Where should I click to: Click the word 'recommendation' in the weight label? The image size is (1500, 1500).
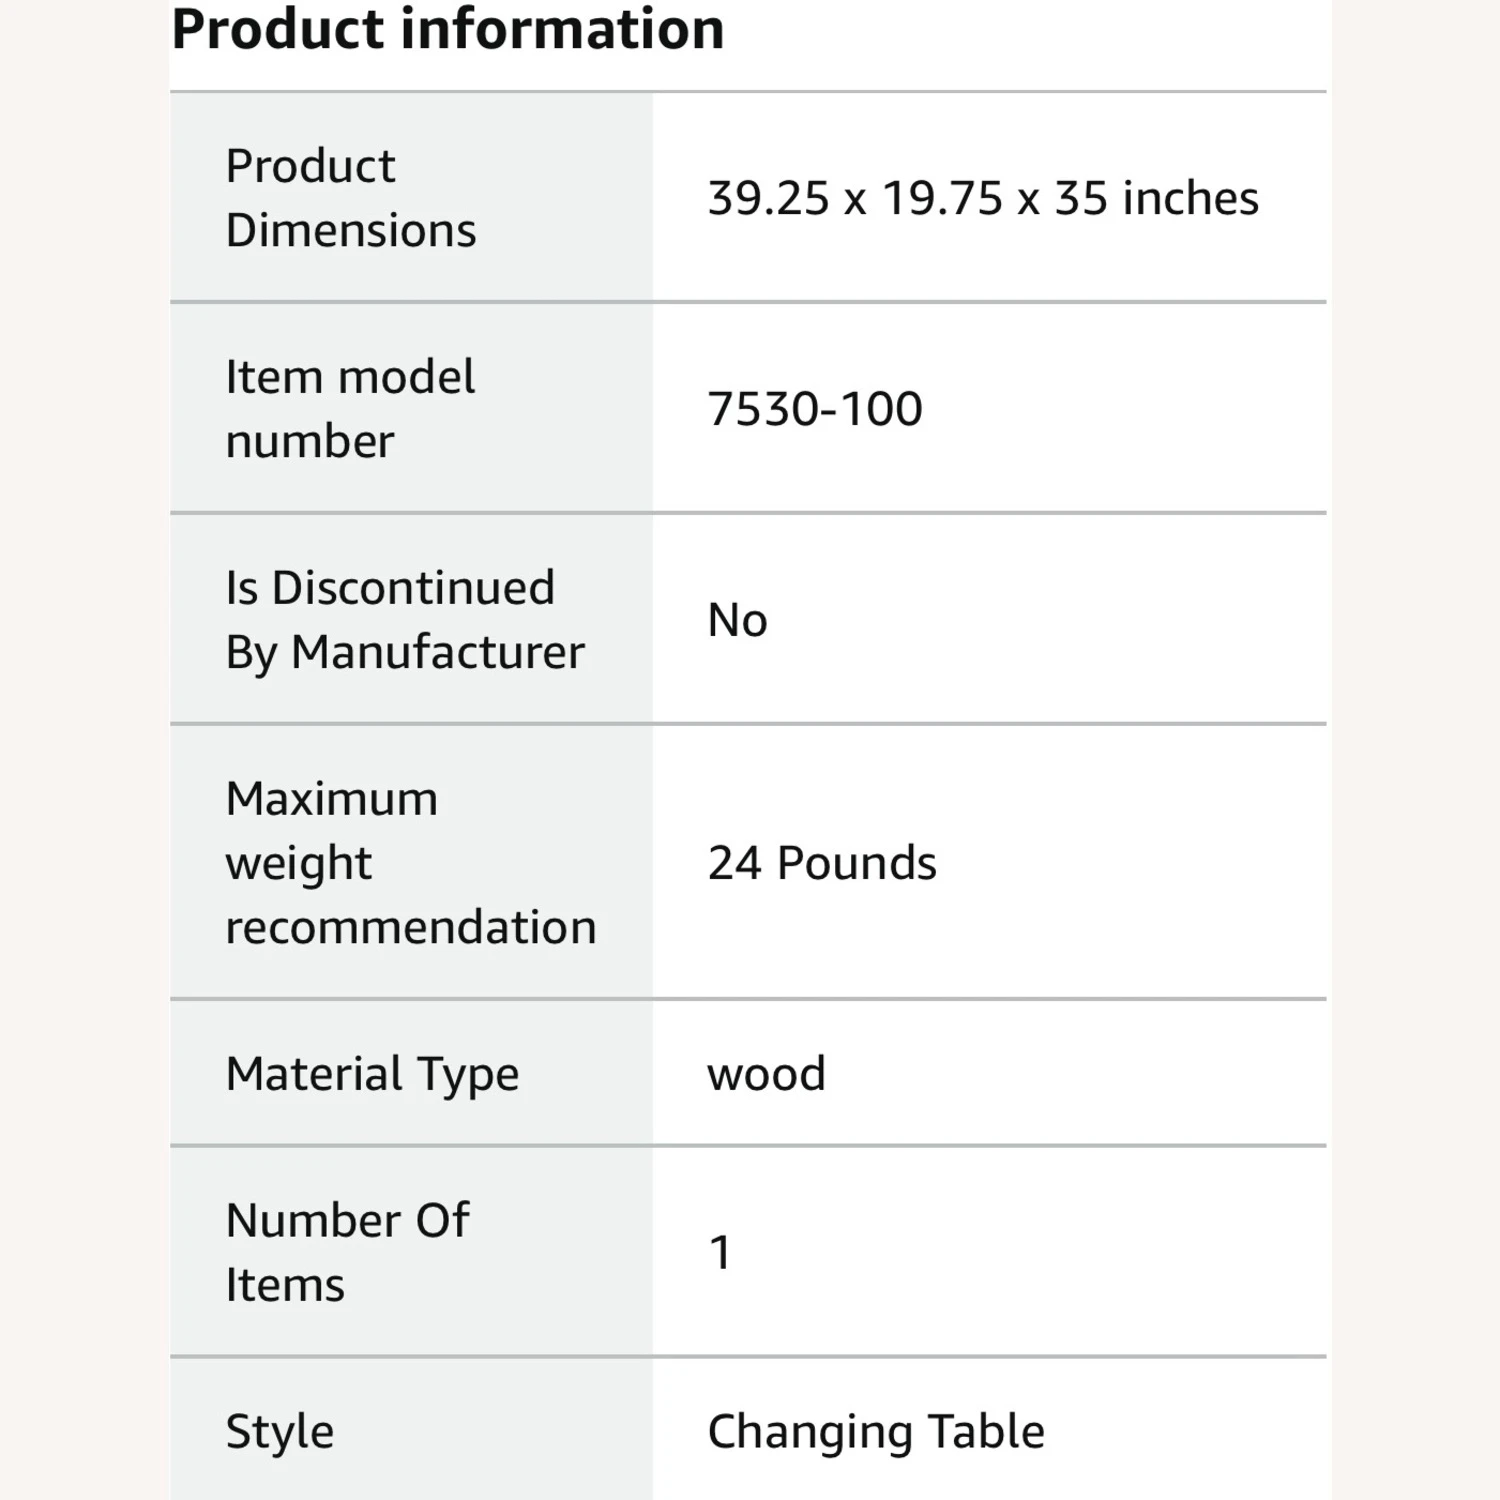pyautogui.click(x=410, y=927)
